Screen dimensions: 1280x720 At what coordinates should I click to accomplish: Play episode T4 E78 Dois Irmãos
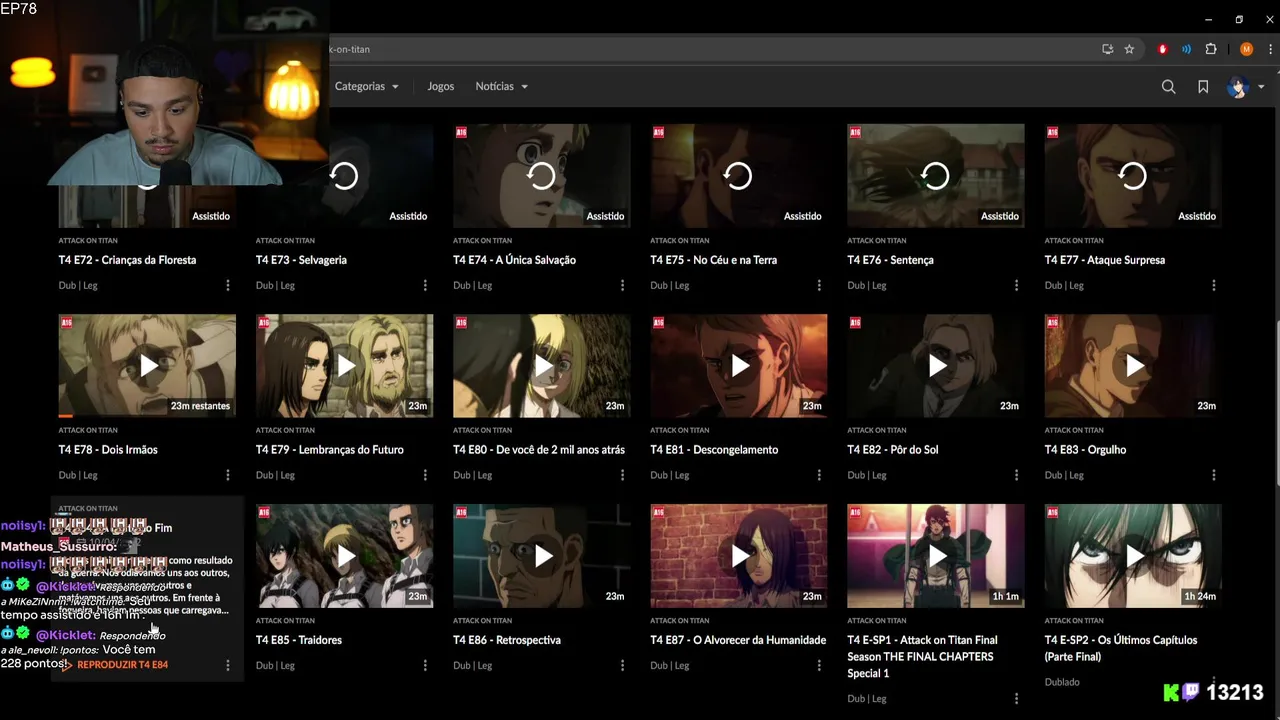pos(147,366)
